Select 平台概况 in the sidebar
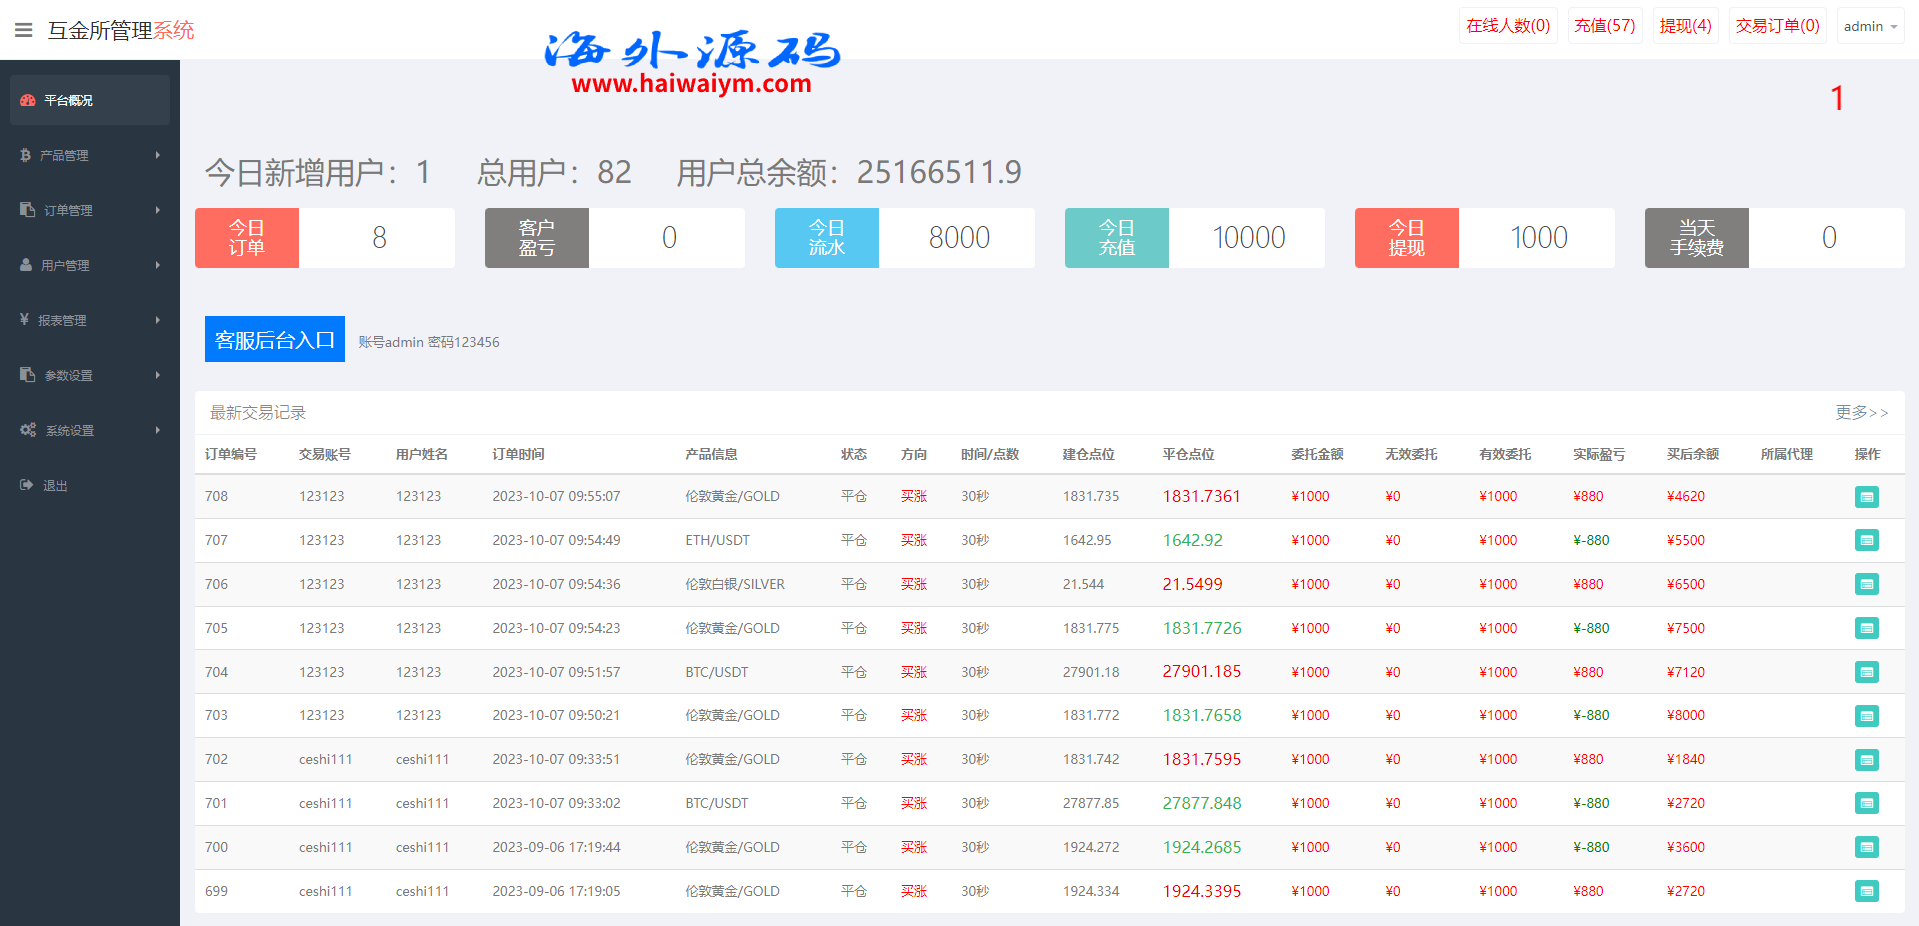This screenshot has width=1919, height=926. coord(89,100)
